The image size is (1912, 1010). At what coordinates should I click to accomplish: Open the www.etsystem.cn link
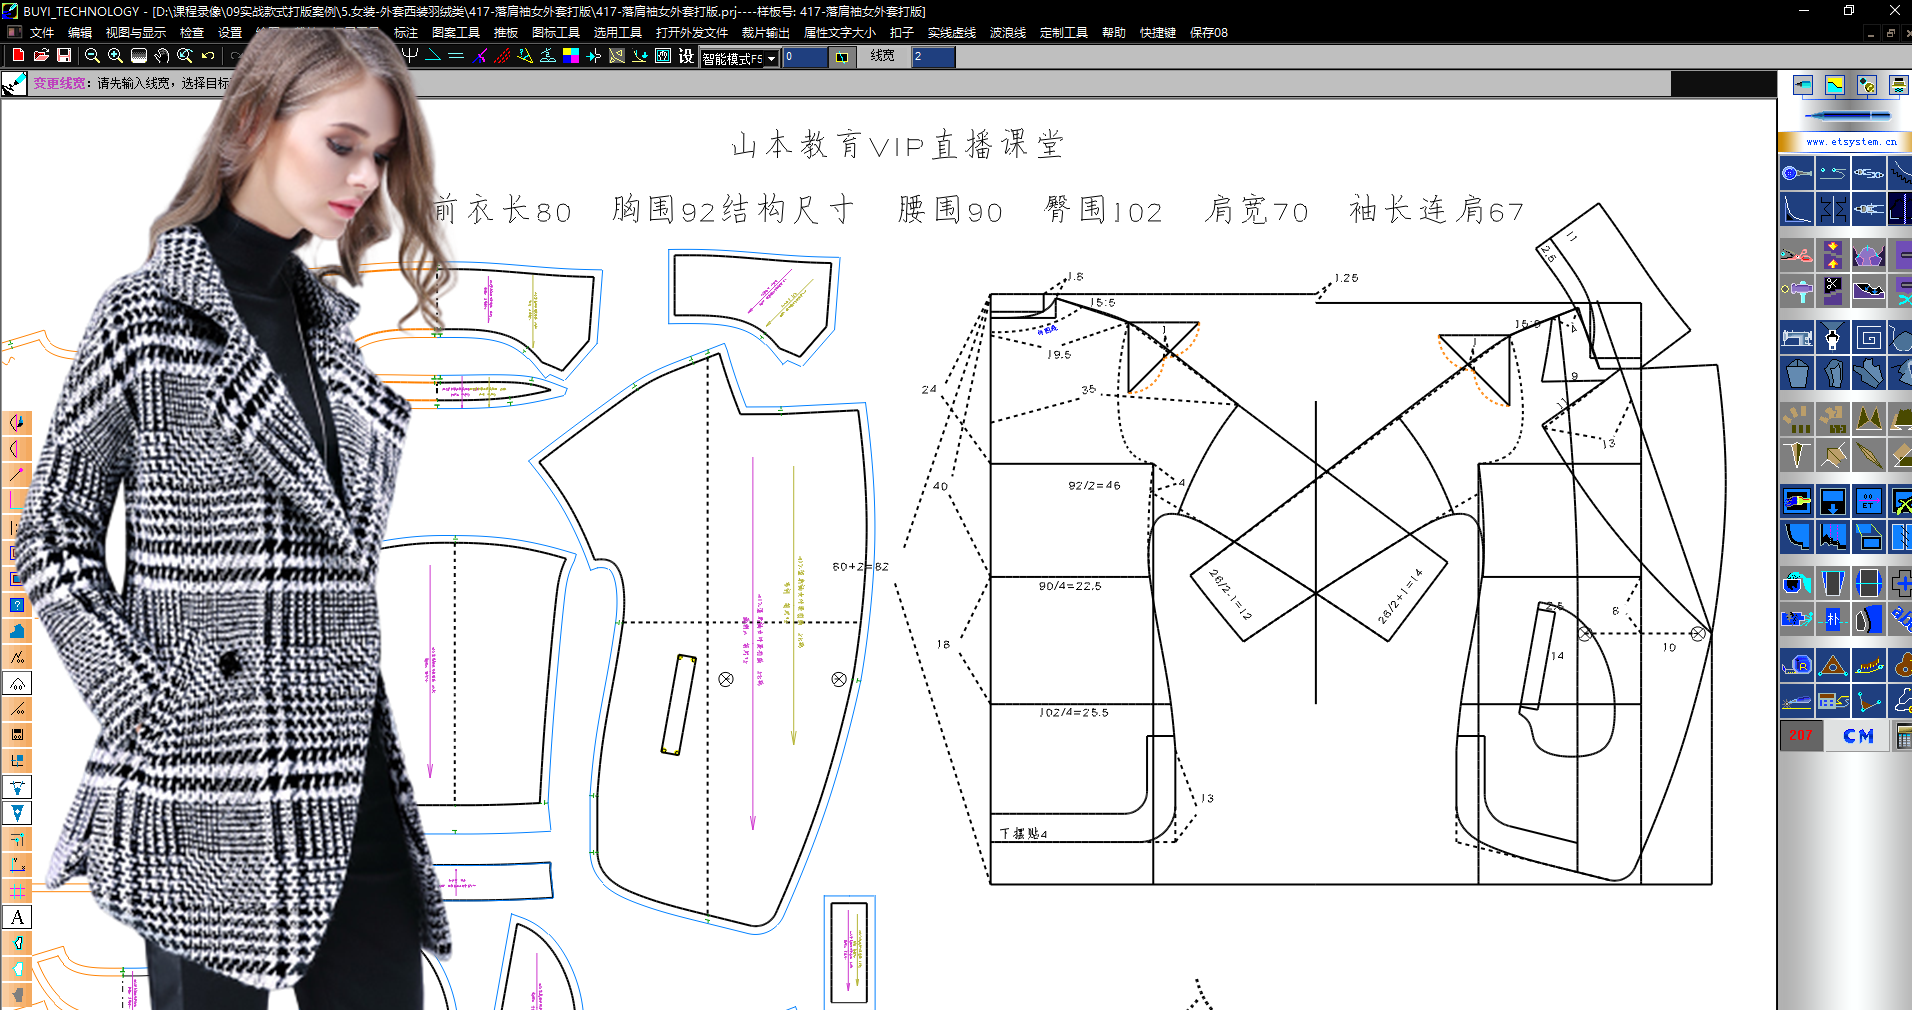[x=1851, y=142]
